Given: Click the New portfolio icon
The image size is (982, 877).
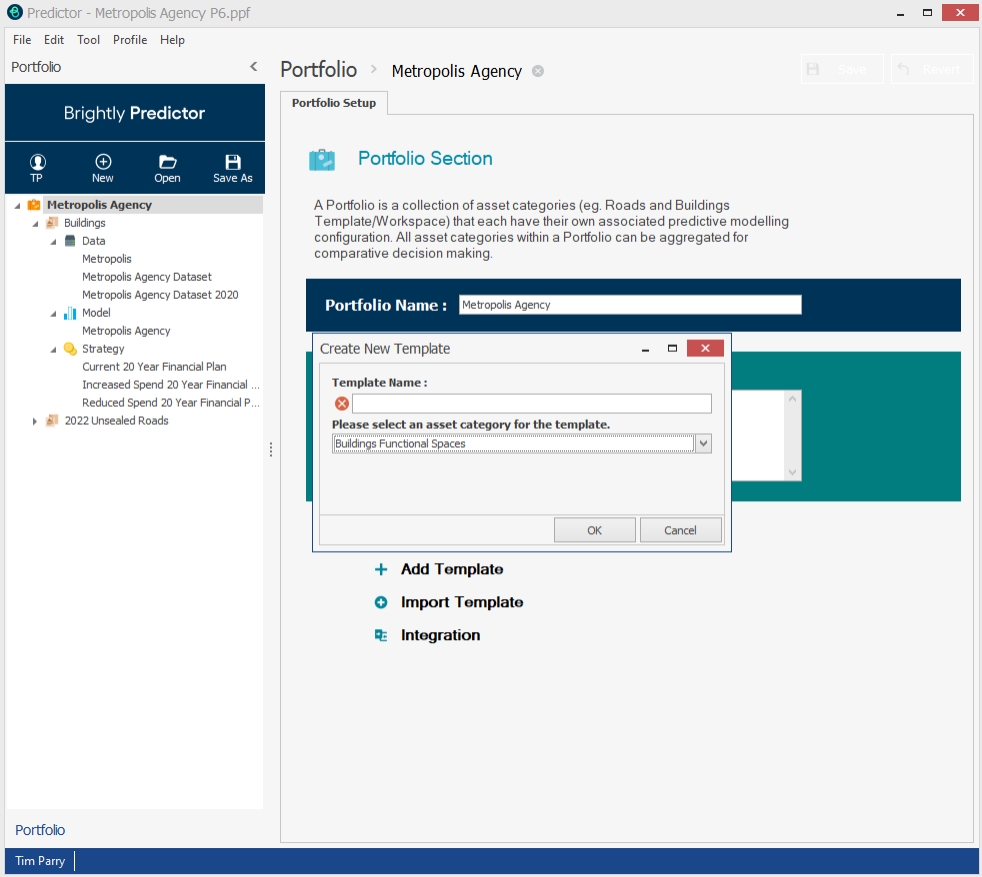Looking at the screenshot, I should (103, 162).
